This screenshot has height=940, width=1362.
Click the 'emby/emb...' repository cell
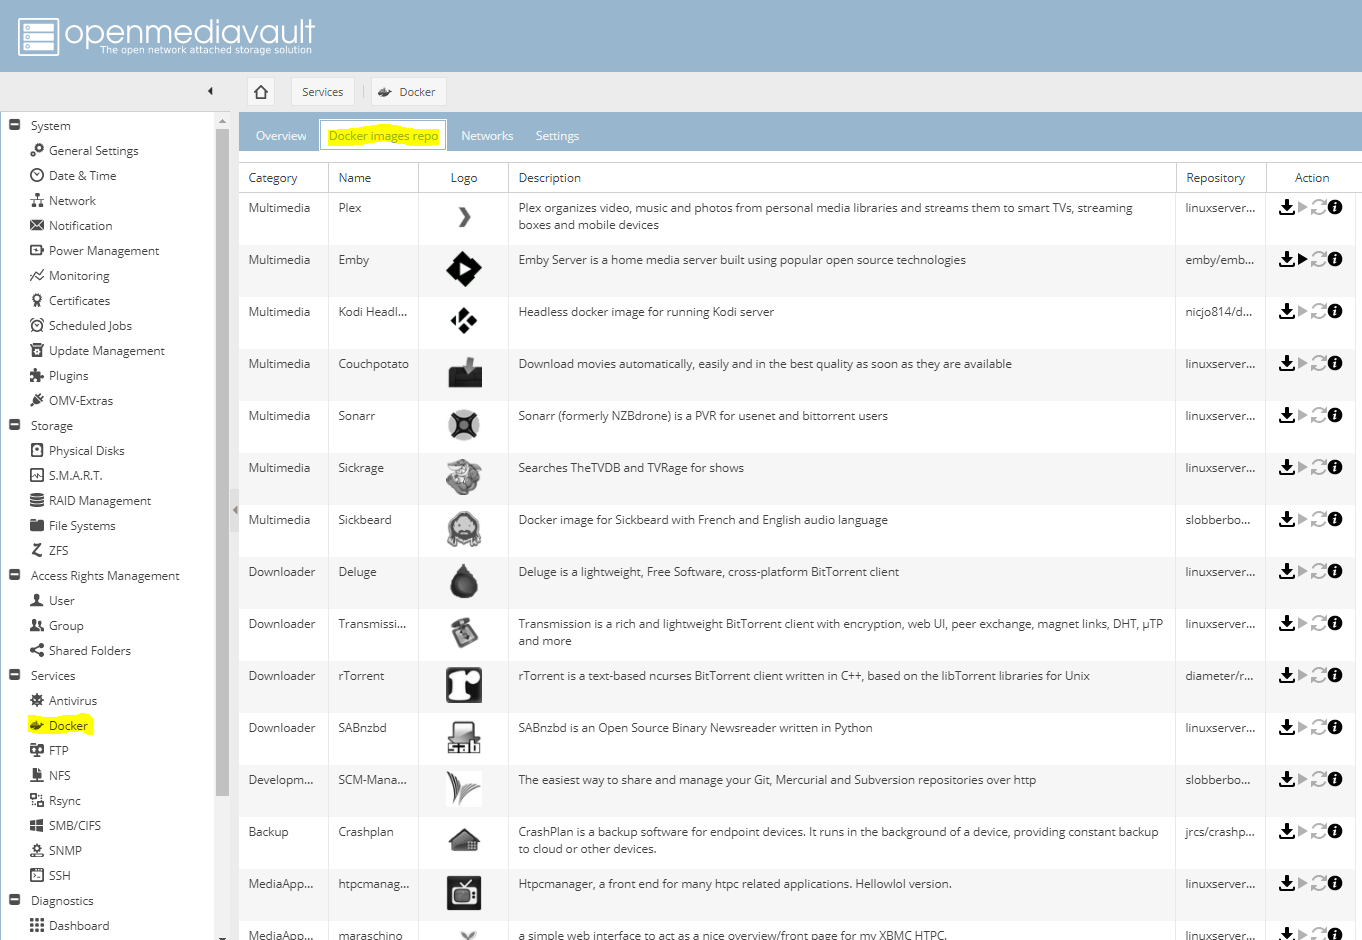pyautogui.click(x=1220, y=260)
